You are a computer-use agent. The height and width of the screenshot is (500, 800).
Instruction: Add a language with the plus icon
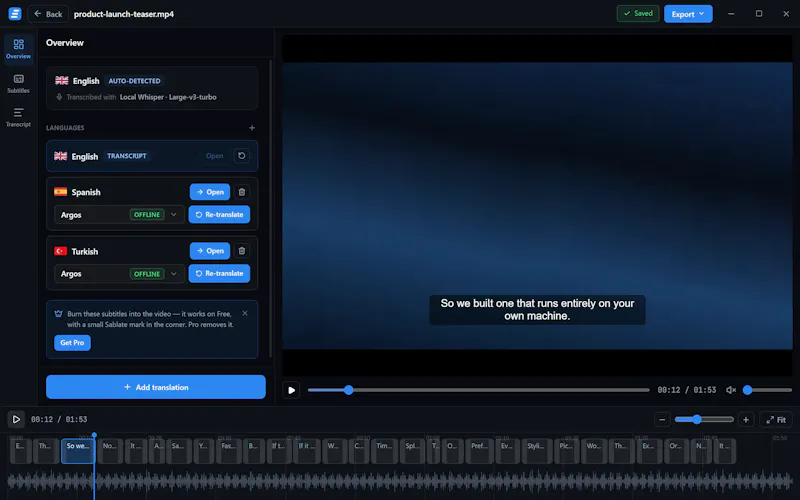252,128
